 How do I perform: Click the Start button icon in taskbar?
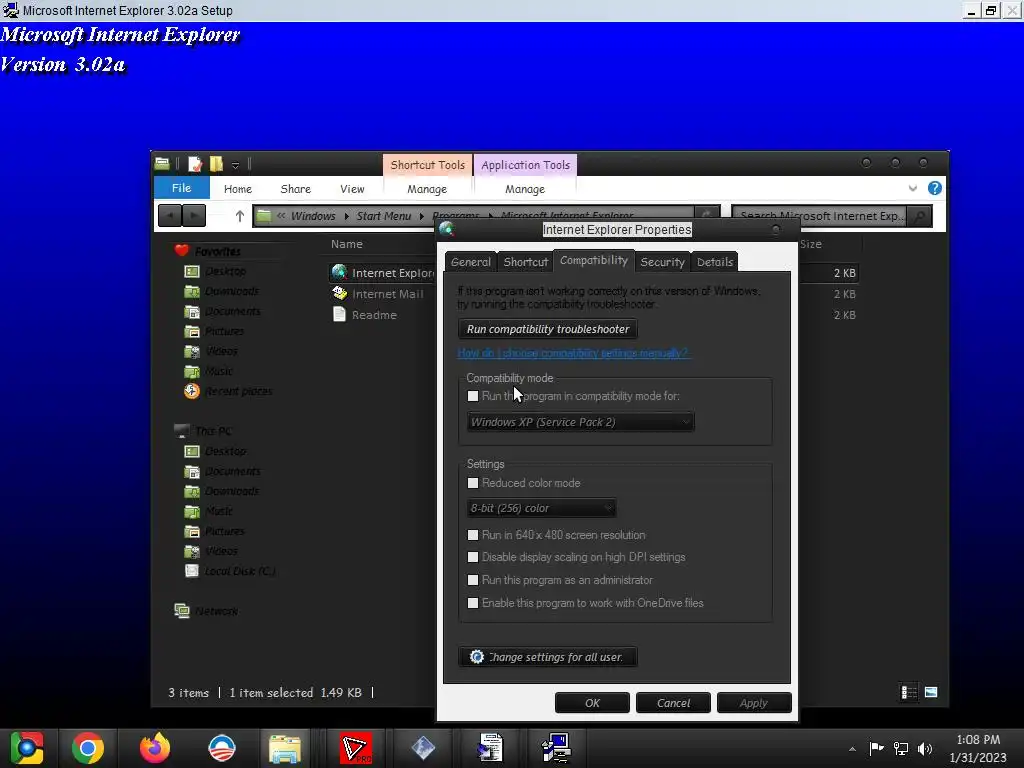[26, 748]
